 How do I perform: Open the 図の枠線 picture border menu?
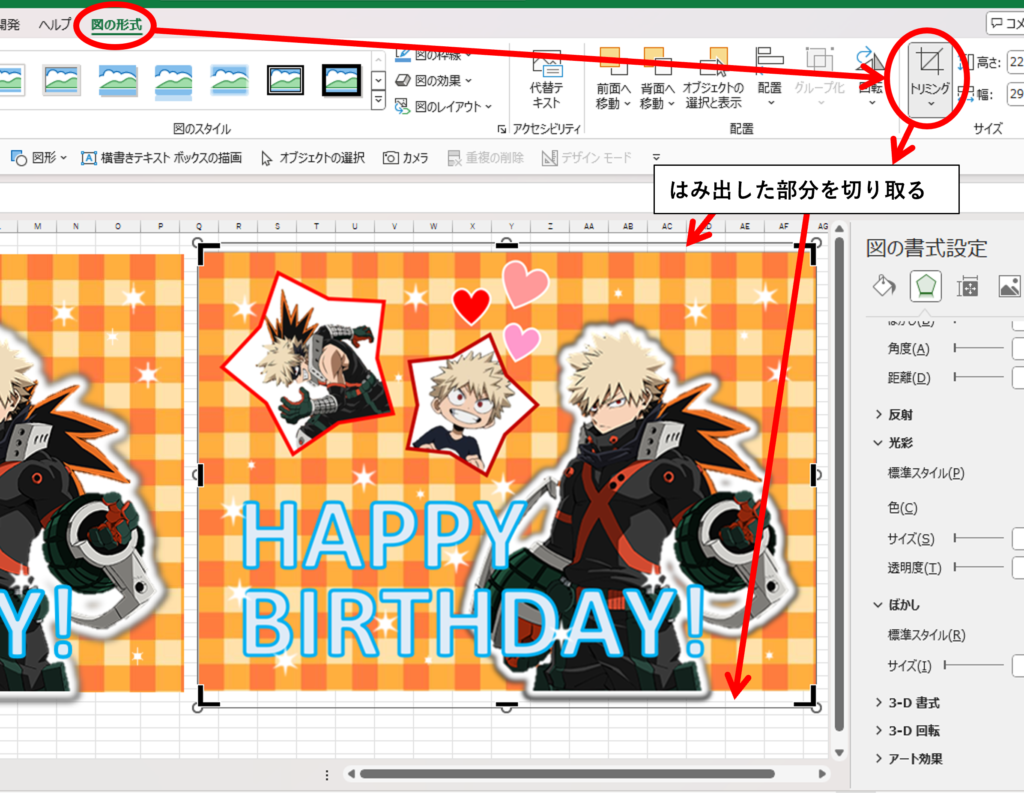click(434, 55)
